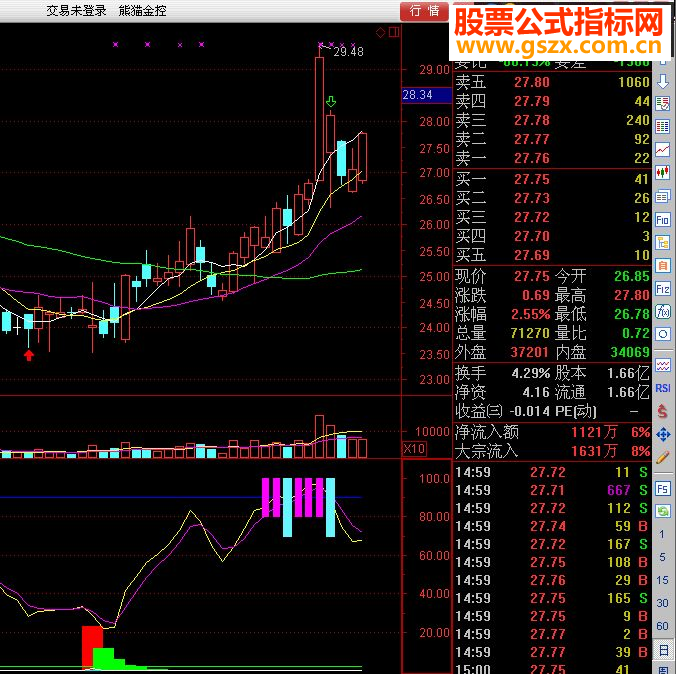Click the 量比 0.72 value
The width and height of the screenshot is (676, 674).
(636, 333)
